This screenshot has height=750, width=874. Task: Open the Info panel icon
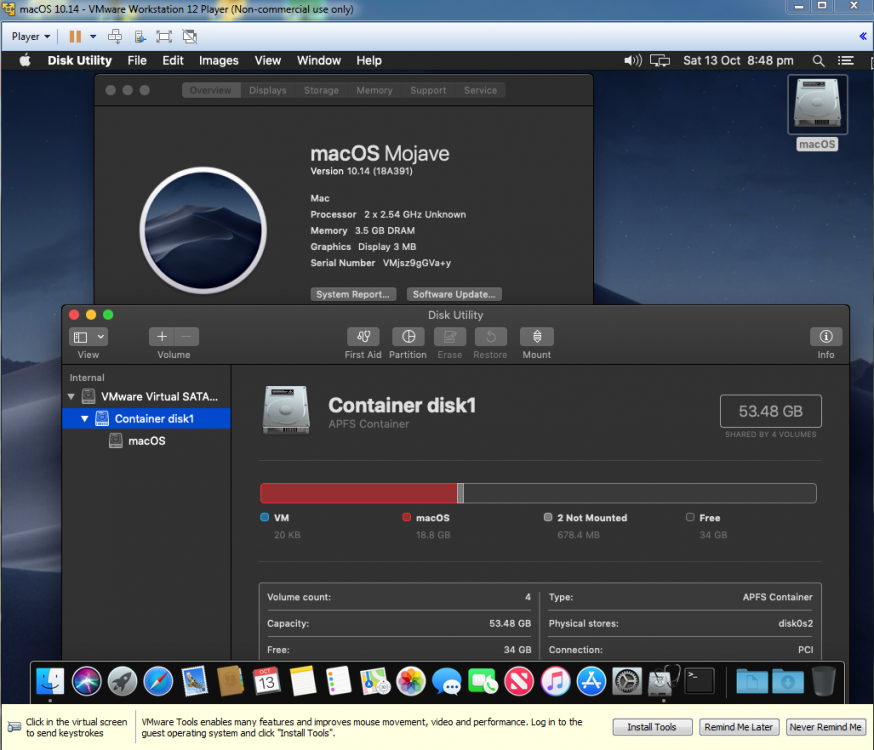(826, 337)
